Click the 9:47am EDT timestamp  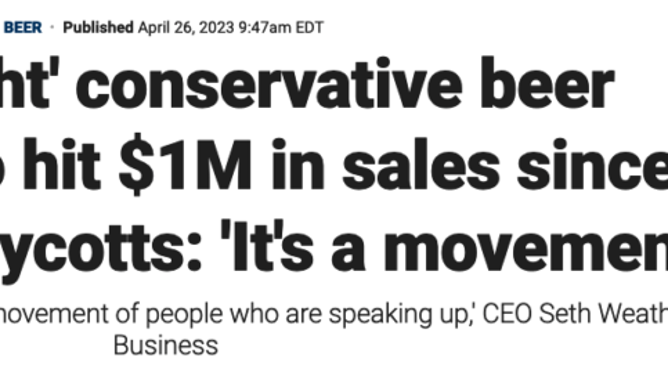(x=281, y=28)
